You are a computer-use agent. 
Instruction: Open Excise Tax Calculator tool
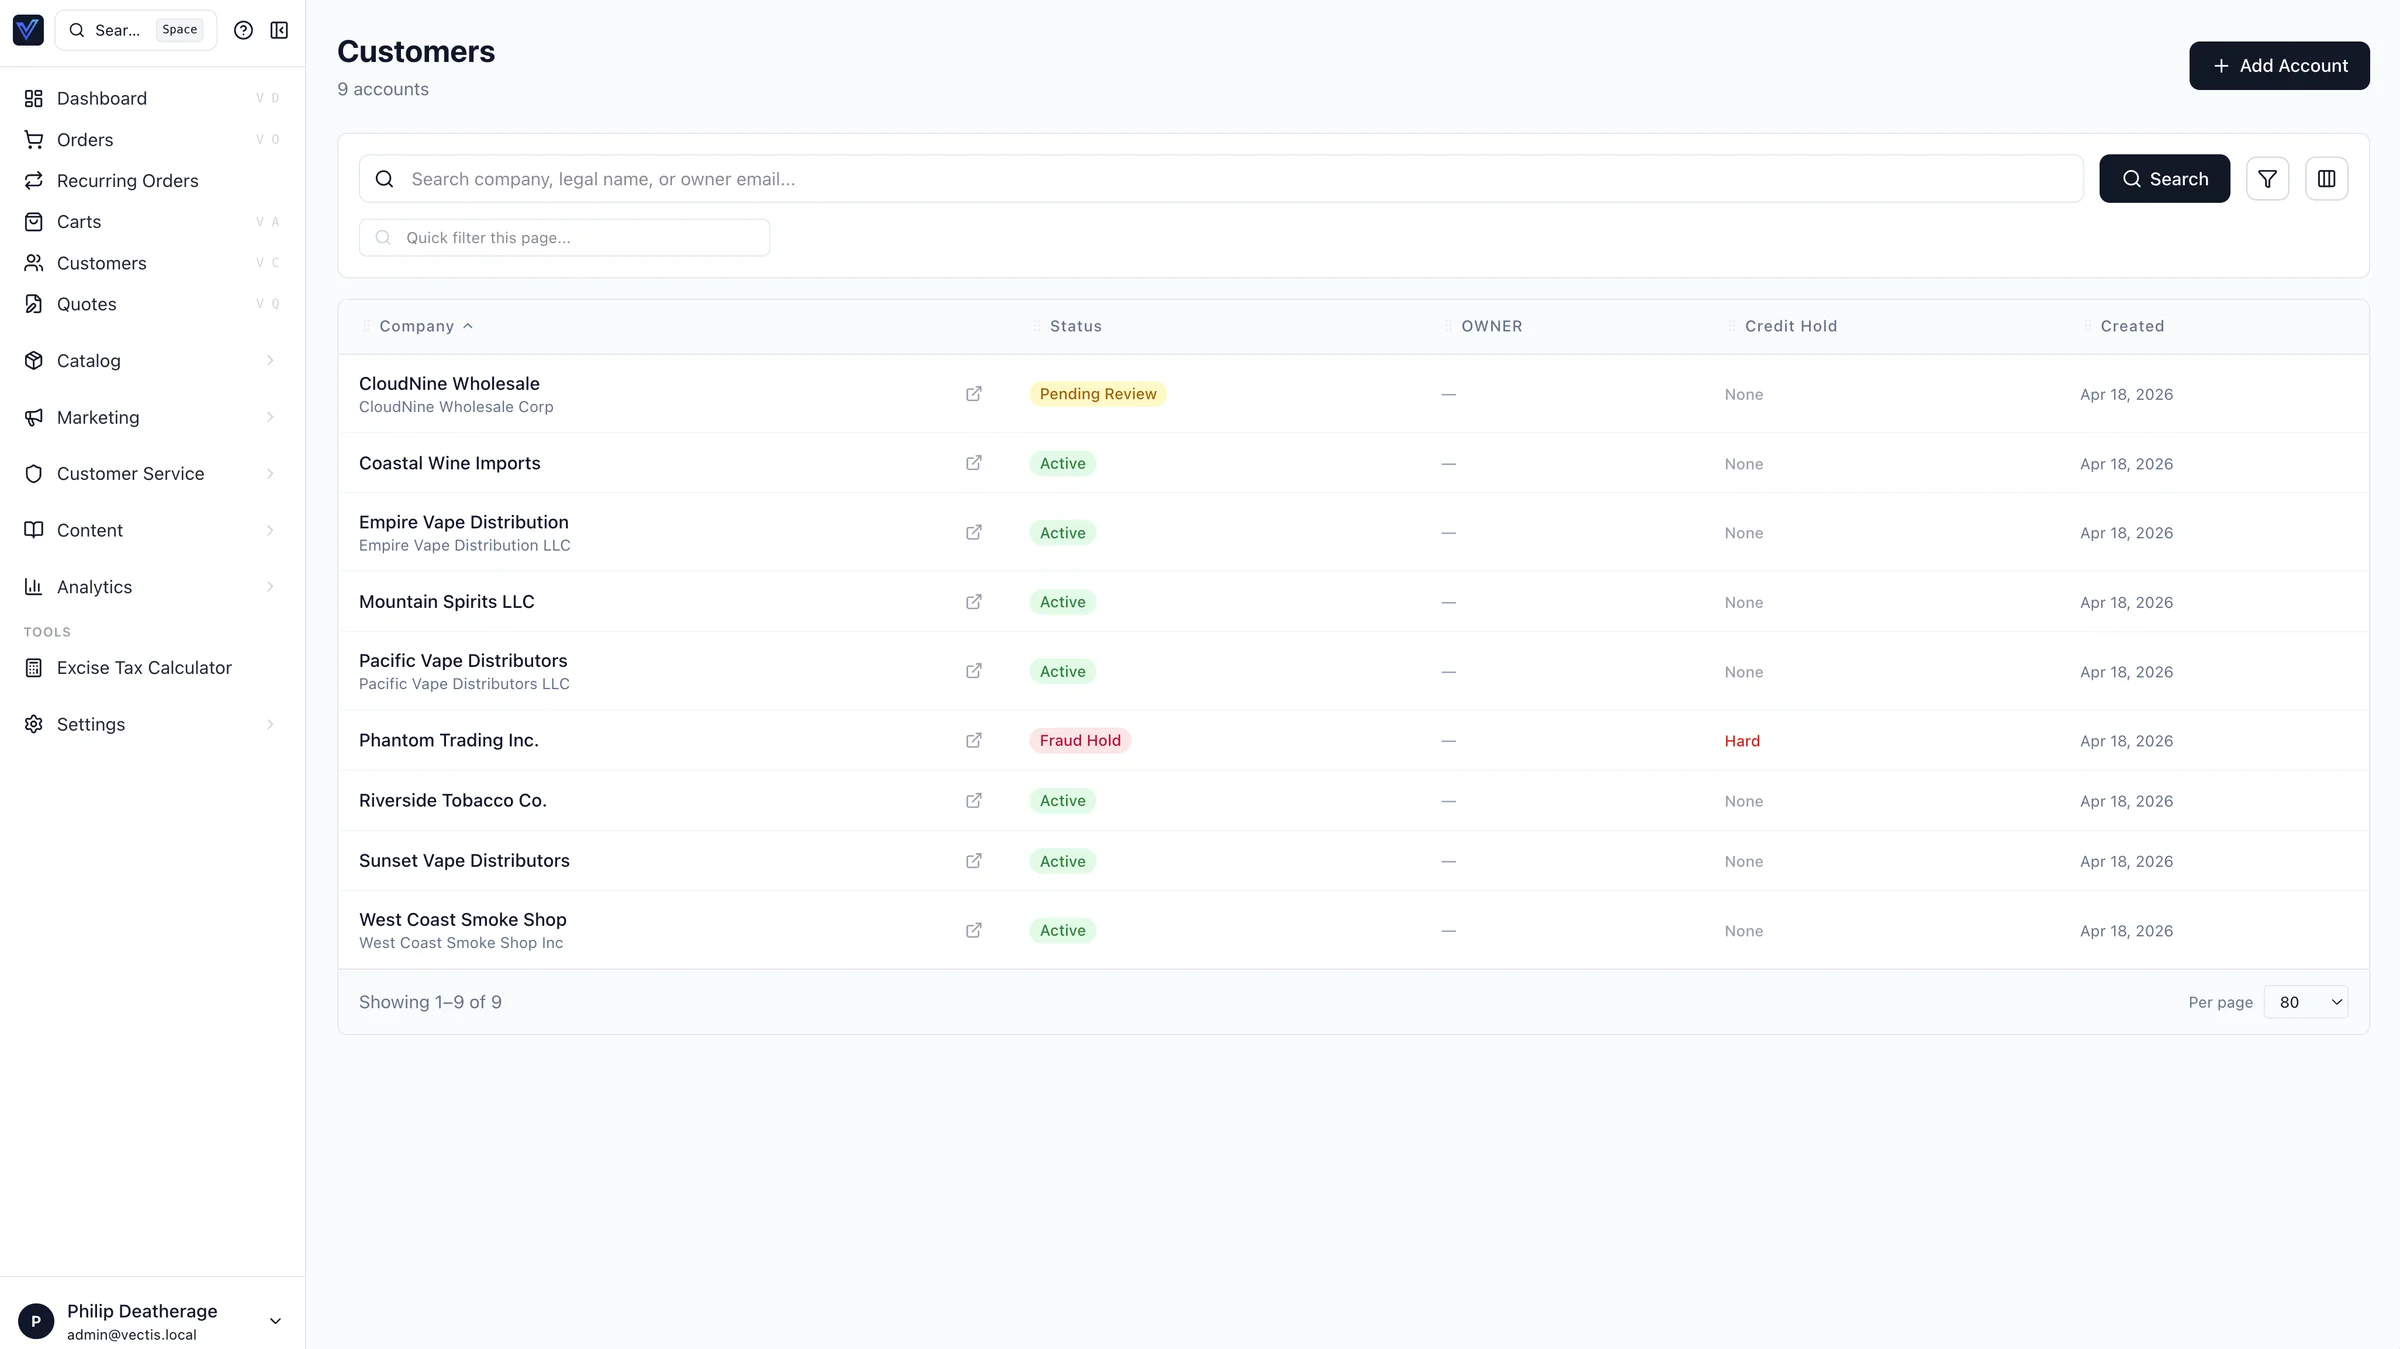[144, 668]
